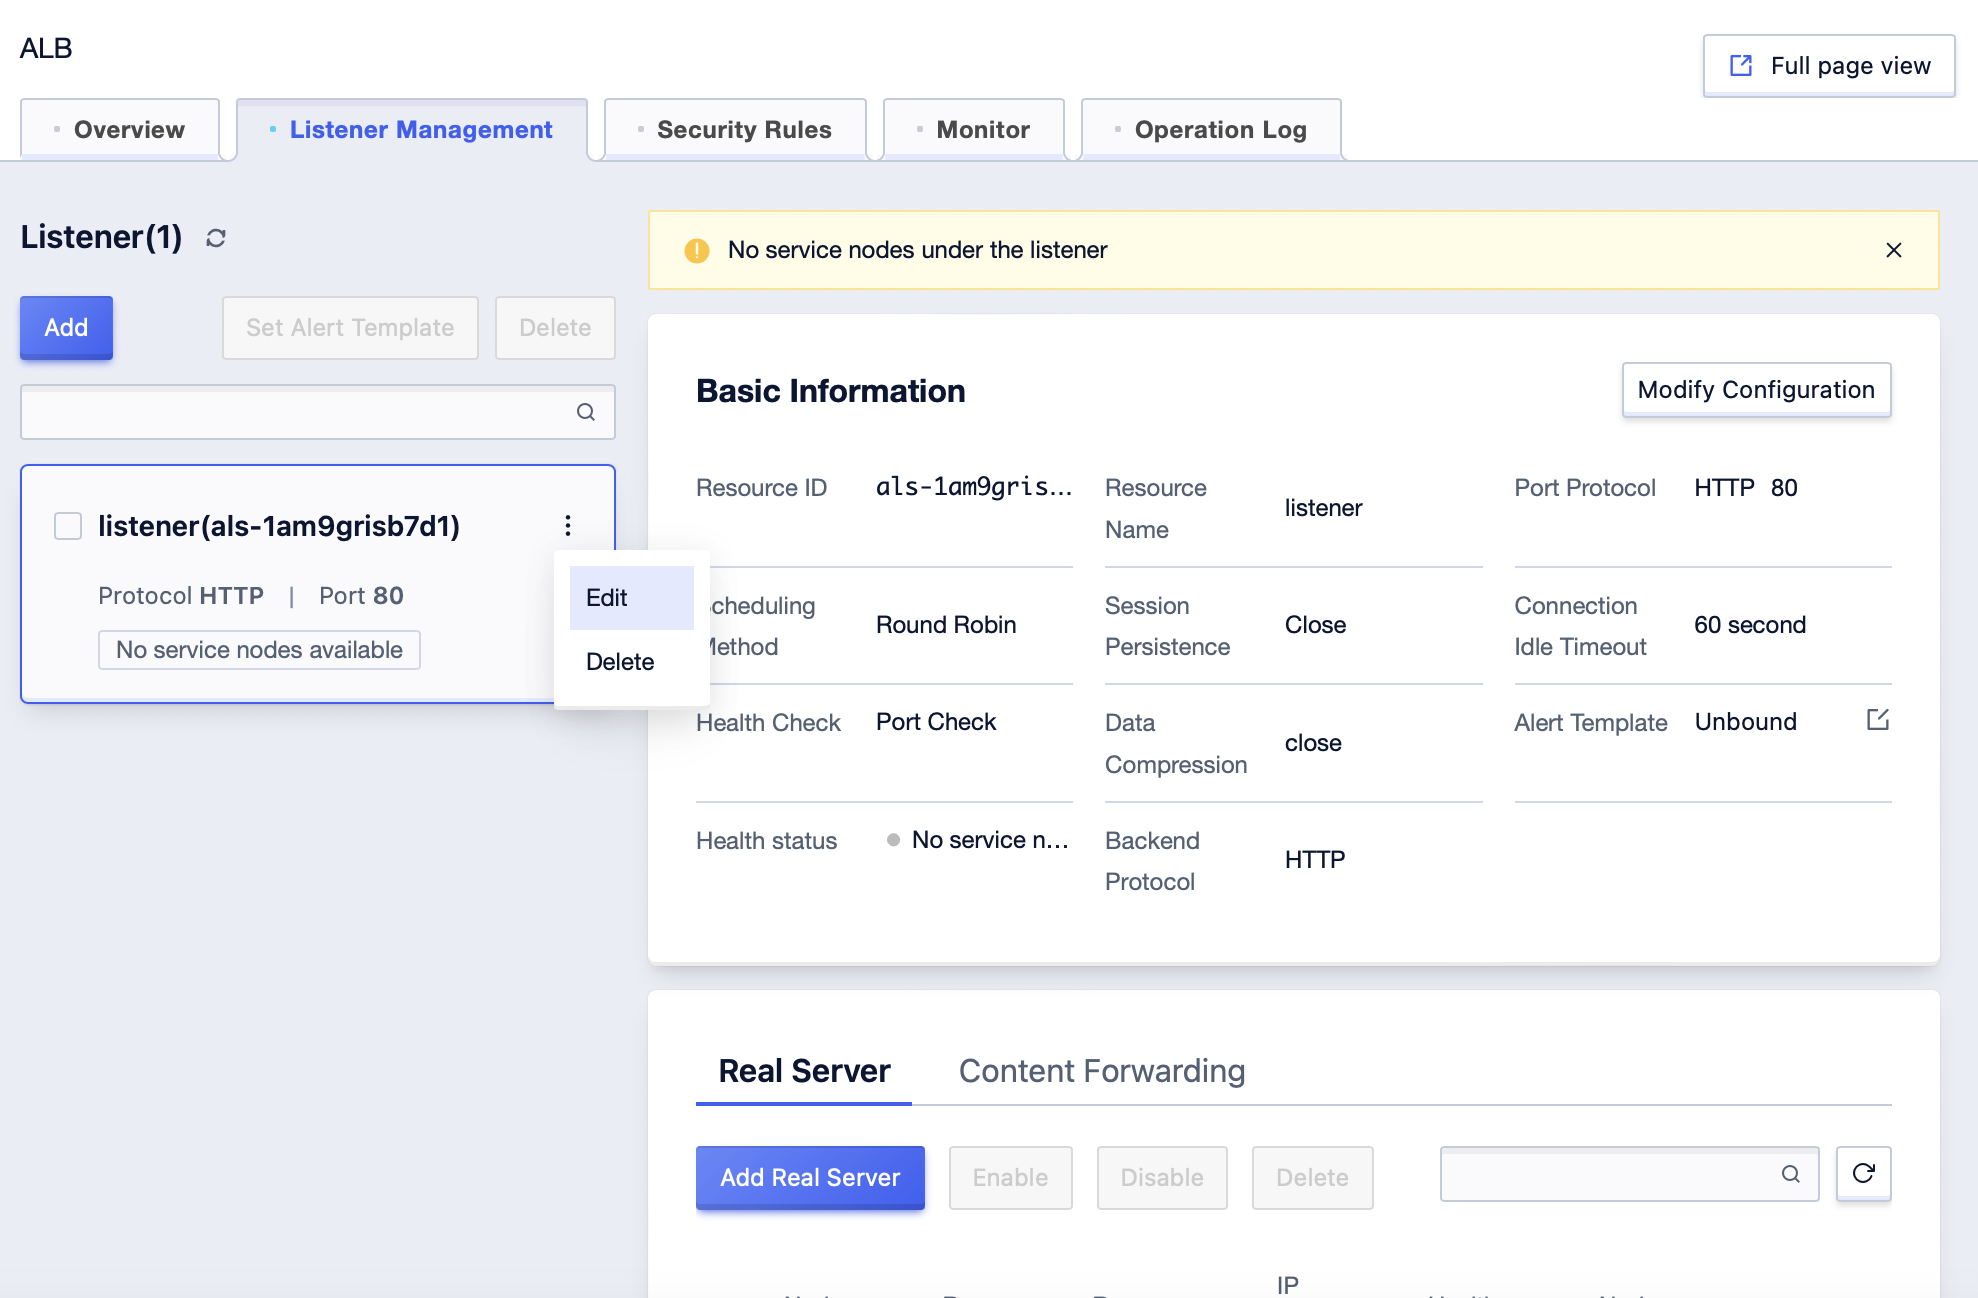Click the Data Compression 'close' value
This screenshot has width=1978, height=1298.
[x=1313, y=743]
